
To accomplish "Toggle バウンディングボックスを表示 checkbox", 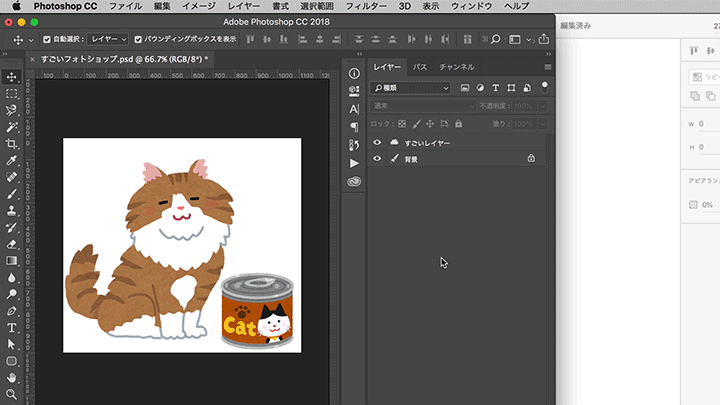I will pyautogui.click(x=138, y=39).
